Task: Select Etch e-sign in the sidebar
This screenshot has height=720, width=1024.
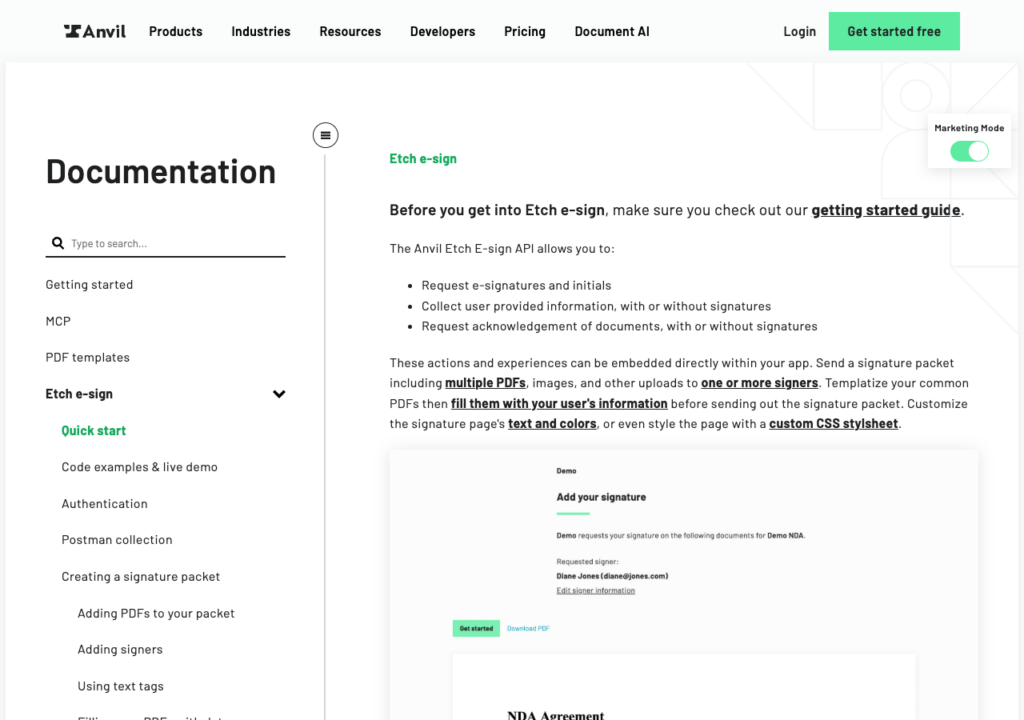Action: (x=79, y=394)
